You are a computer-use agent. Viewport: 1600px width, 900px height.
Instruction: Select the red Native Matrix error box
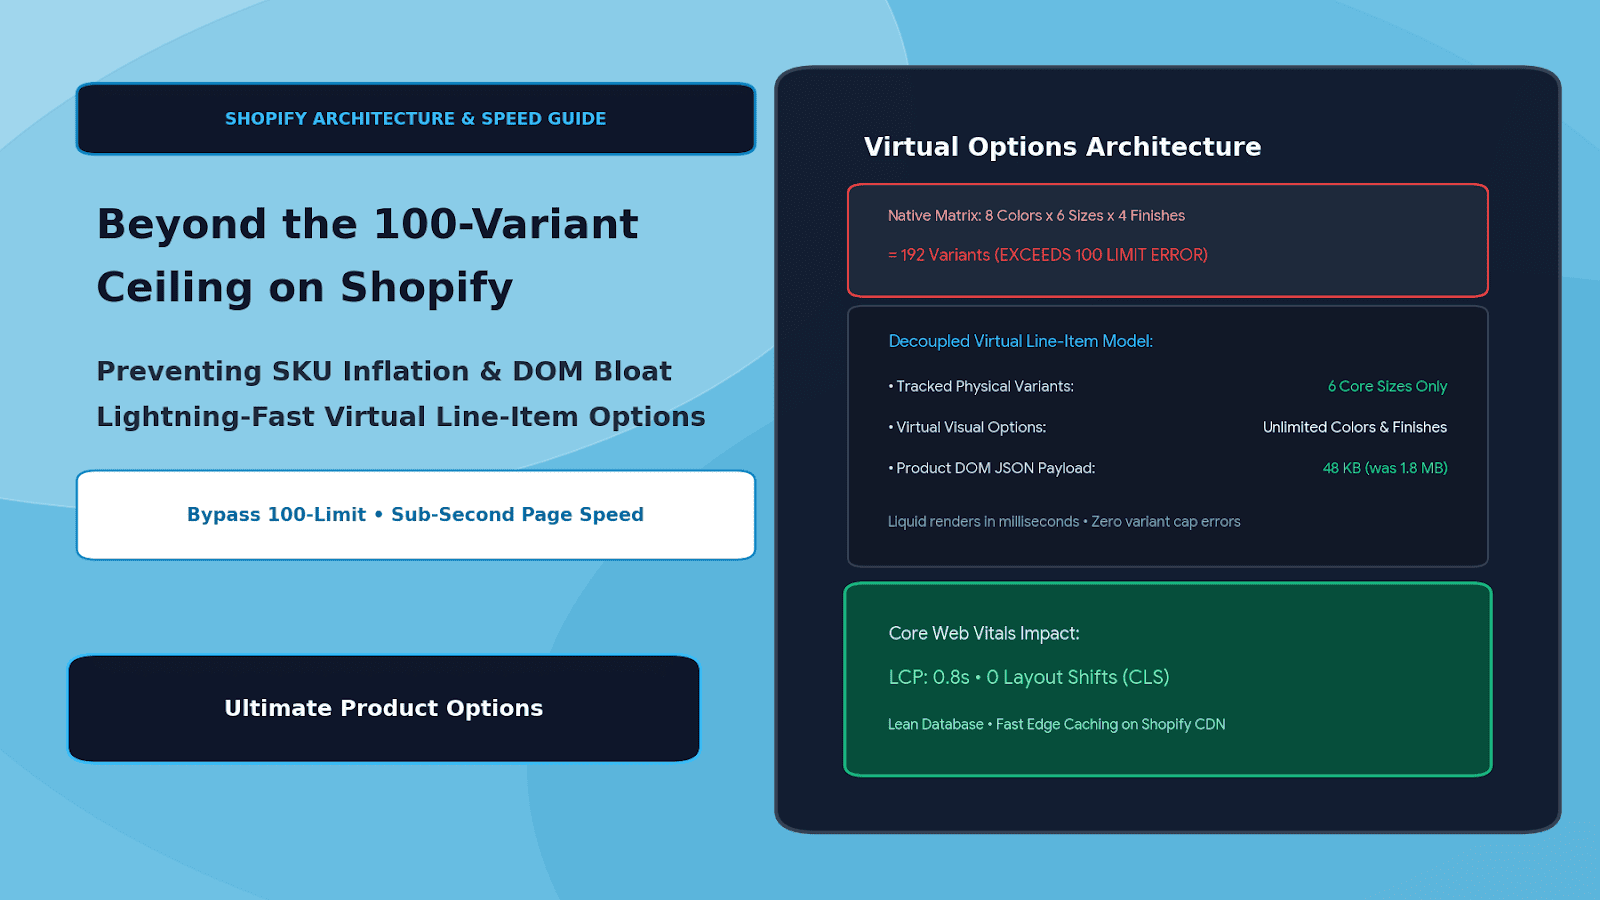click(x=1168, y=240)
